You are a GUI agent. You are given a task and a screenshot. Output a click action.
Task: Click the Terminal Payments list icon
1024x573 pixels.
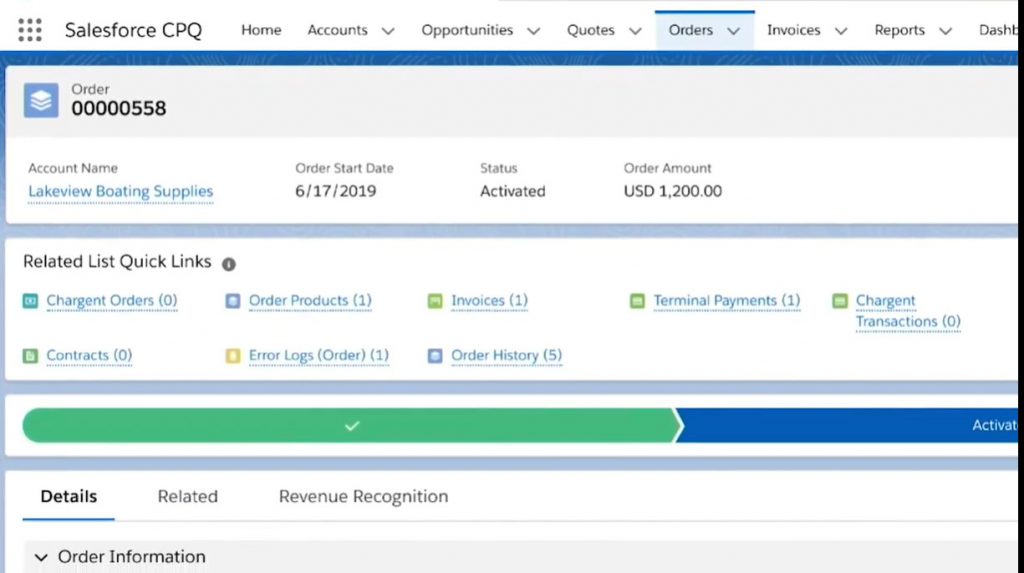(637, 301)
